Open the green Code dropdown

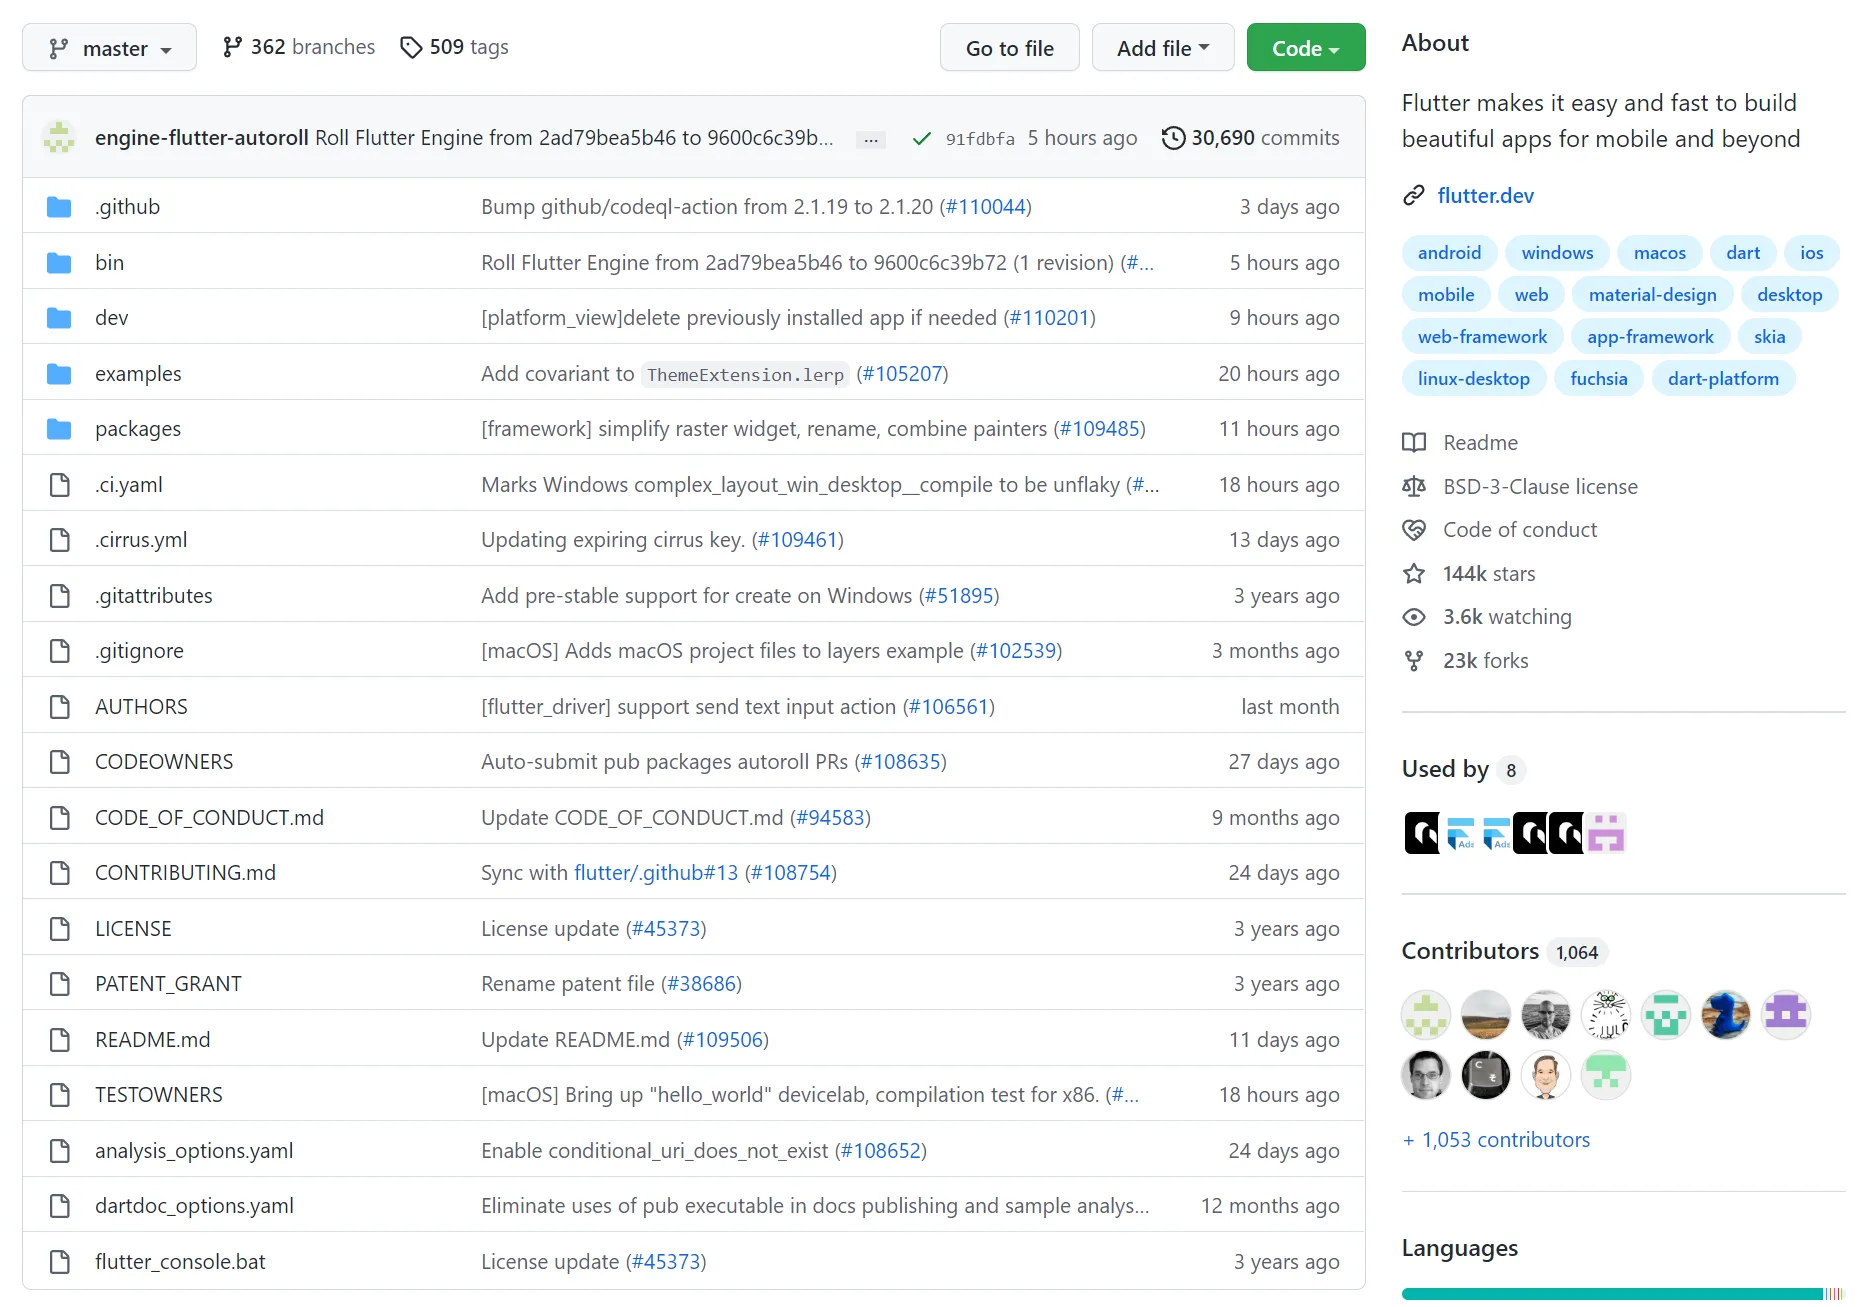pos(1305,48)
